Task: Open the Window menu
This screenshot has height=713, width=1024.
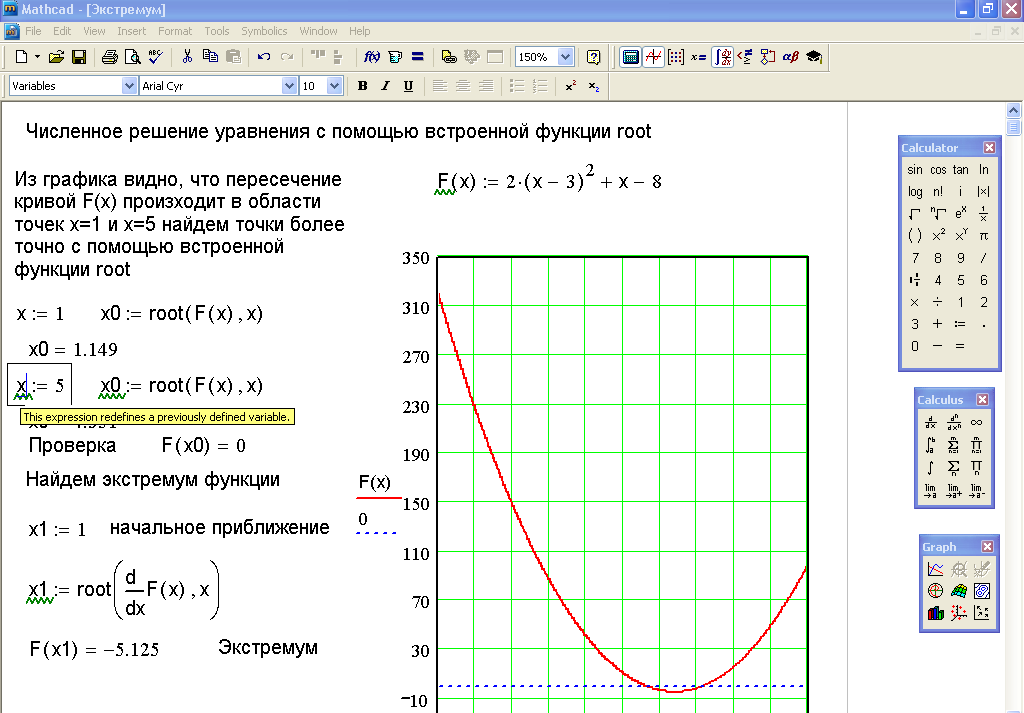Action: pyautogui.click(x=318, y=31)
